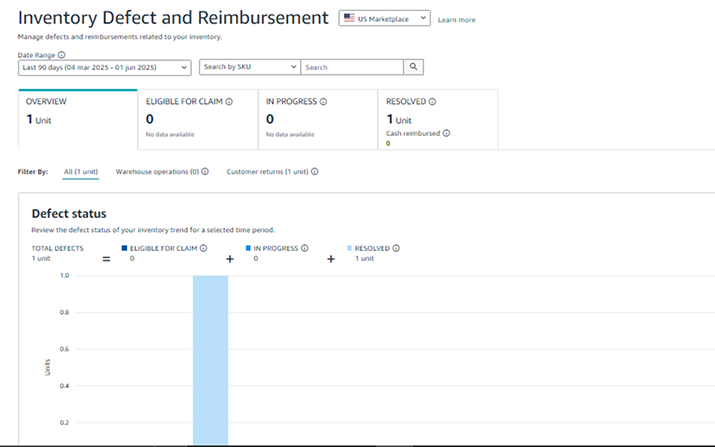Select the Overview tab card
715x447 pixels.
point(78,120)
